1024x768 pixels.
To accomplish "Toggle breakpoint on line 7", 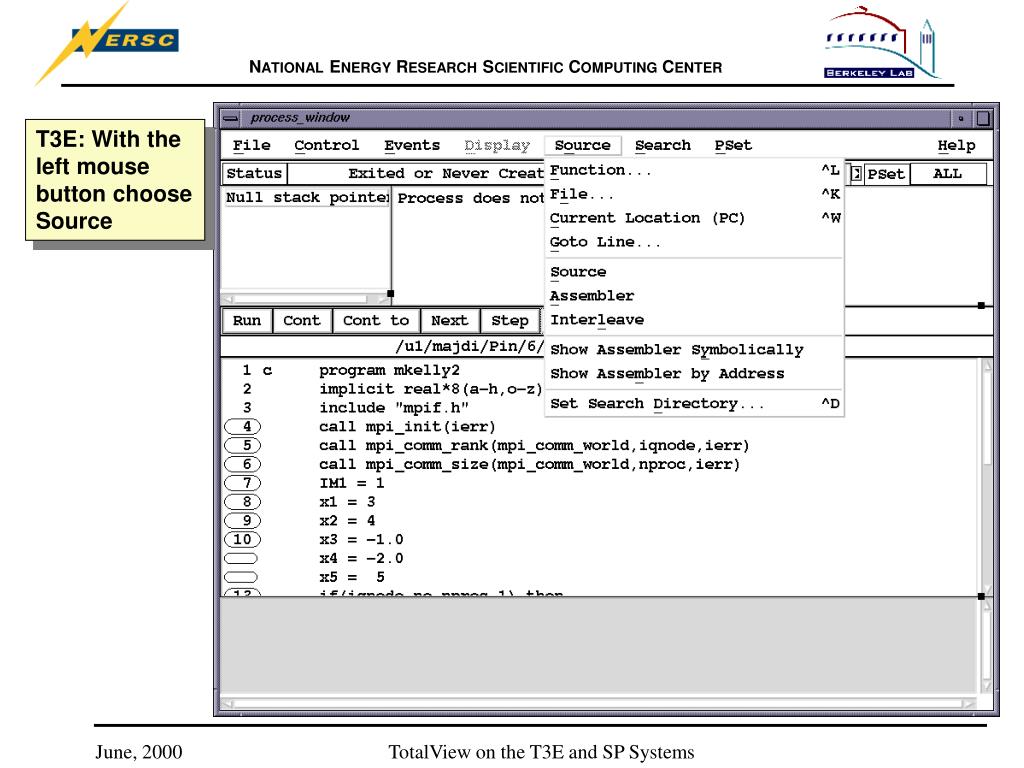I will [x=242, y=483].
